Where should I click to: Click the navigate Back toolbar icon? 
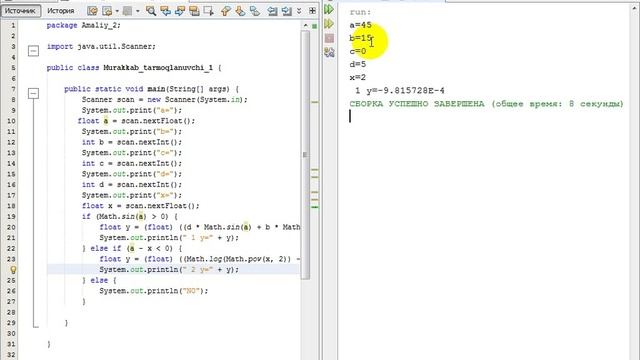point(107,11)
